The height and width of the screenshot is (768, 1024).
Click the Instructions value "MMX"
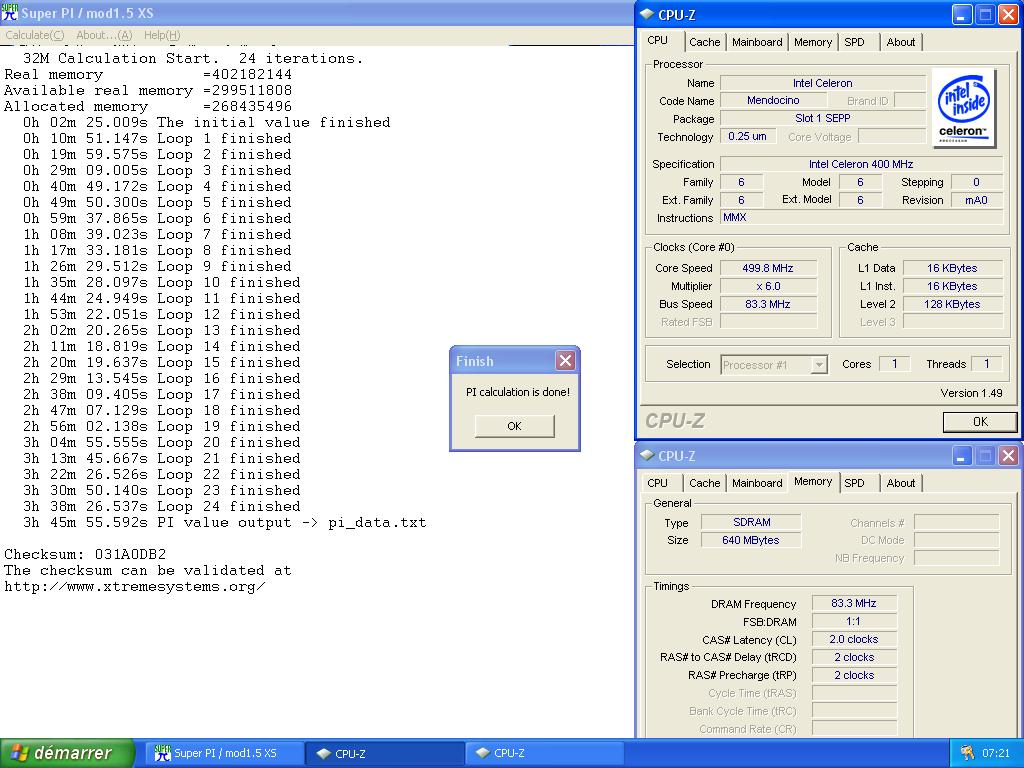click(861, 217)
